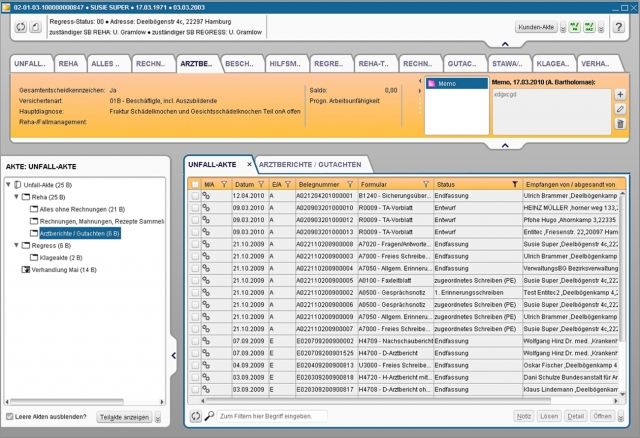Click the Lösen button
The width and height of the screenshot is (640, 438).
tap(549, 416)
